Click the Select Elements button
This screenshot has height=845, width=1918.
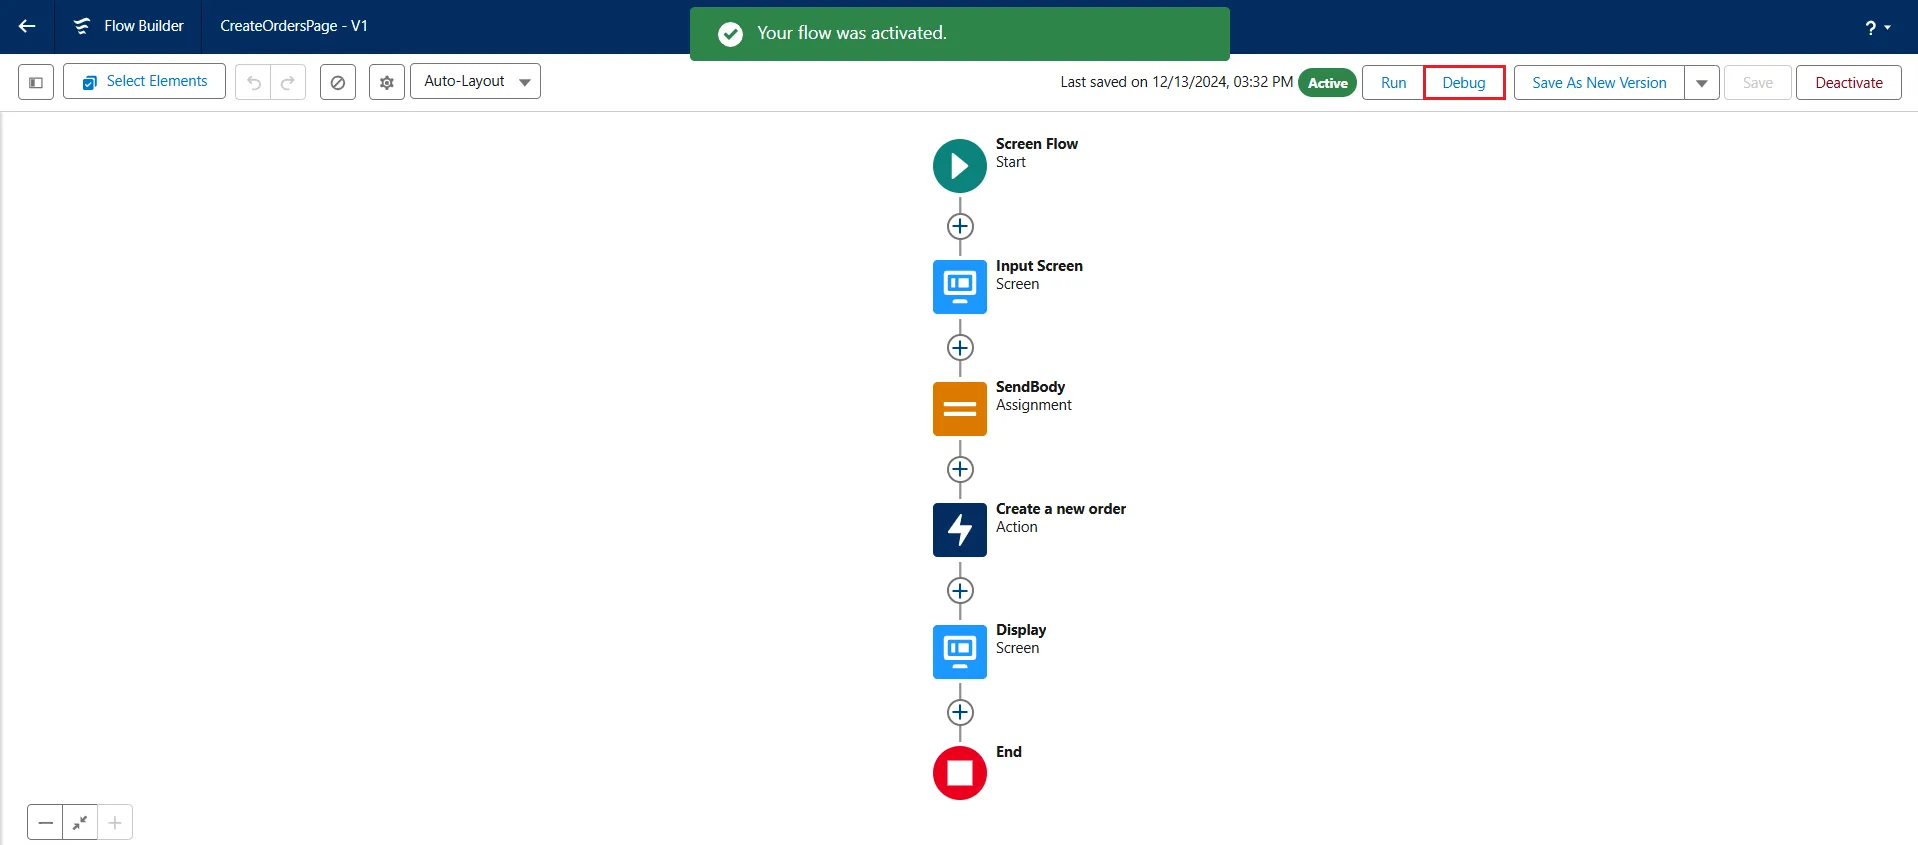pos(144,82)
